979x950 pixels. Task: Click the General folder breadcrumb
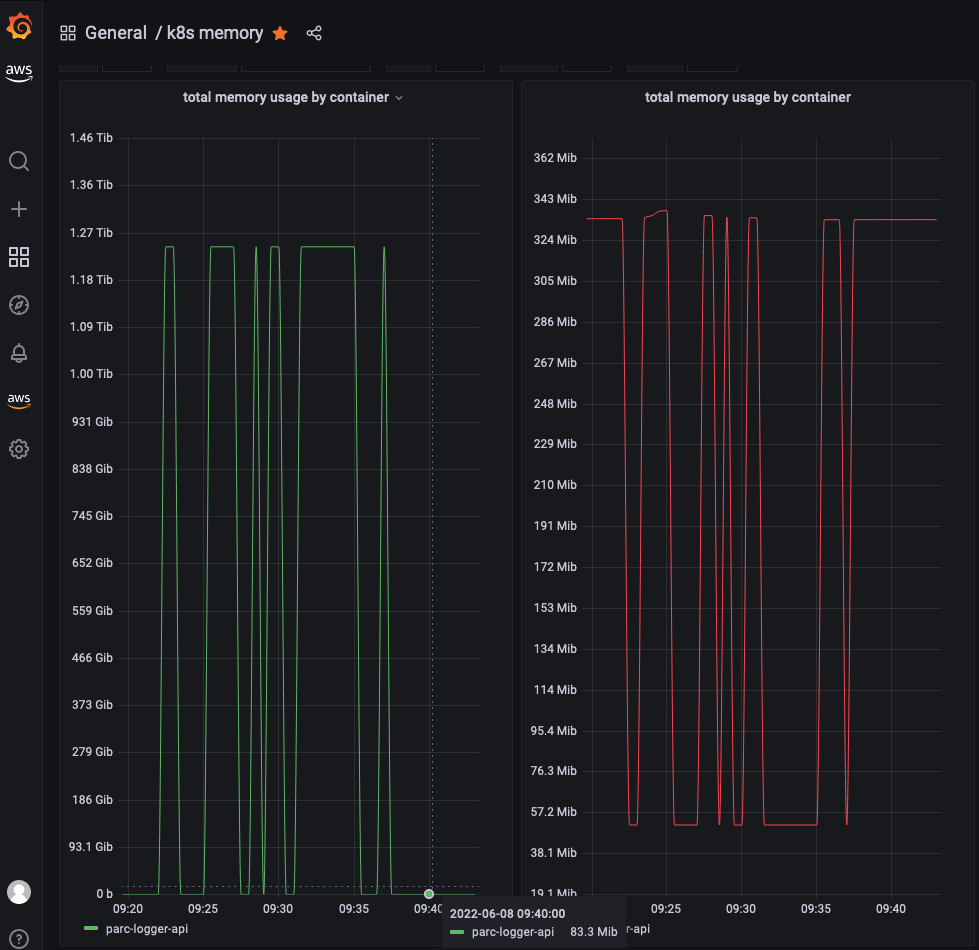click(116, 32)
